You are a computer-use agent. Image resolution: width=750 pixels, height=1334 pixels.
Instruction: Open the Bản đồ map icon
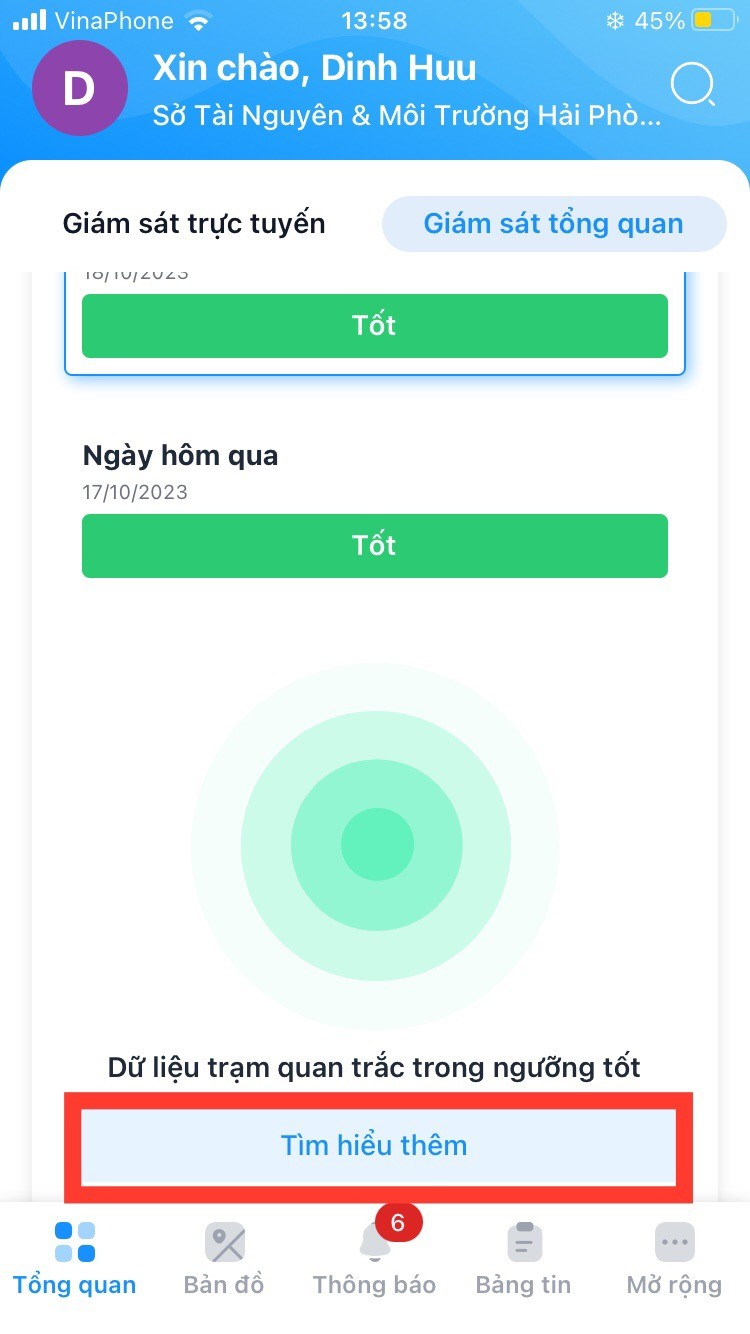click(x=224, y=1243)
